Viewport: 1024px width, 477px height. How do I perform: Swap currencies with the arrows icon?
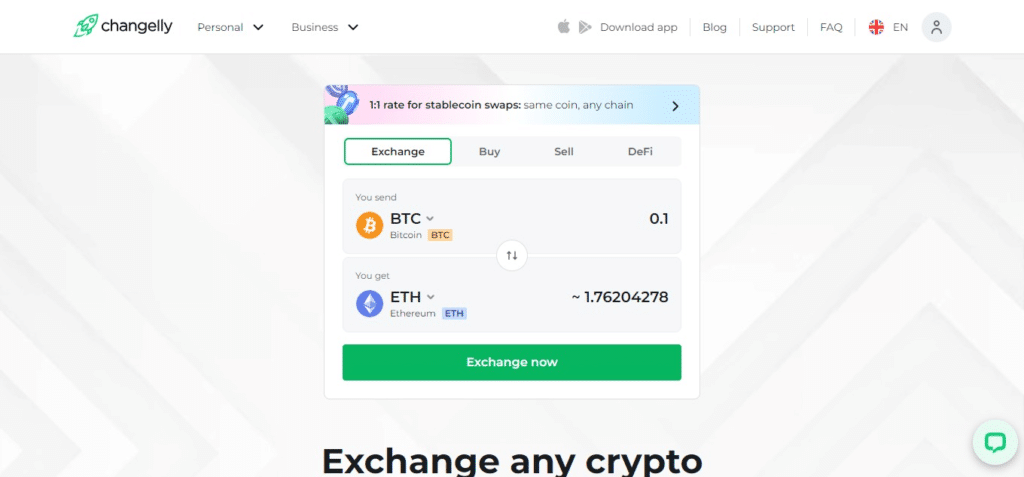[x=512, y=255]
